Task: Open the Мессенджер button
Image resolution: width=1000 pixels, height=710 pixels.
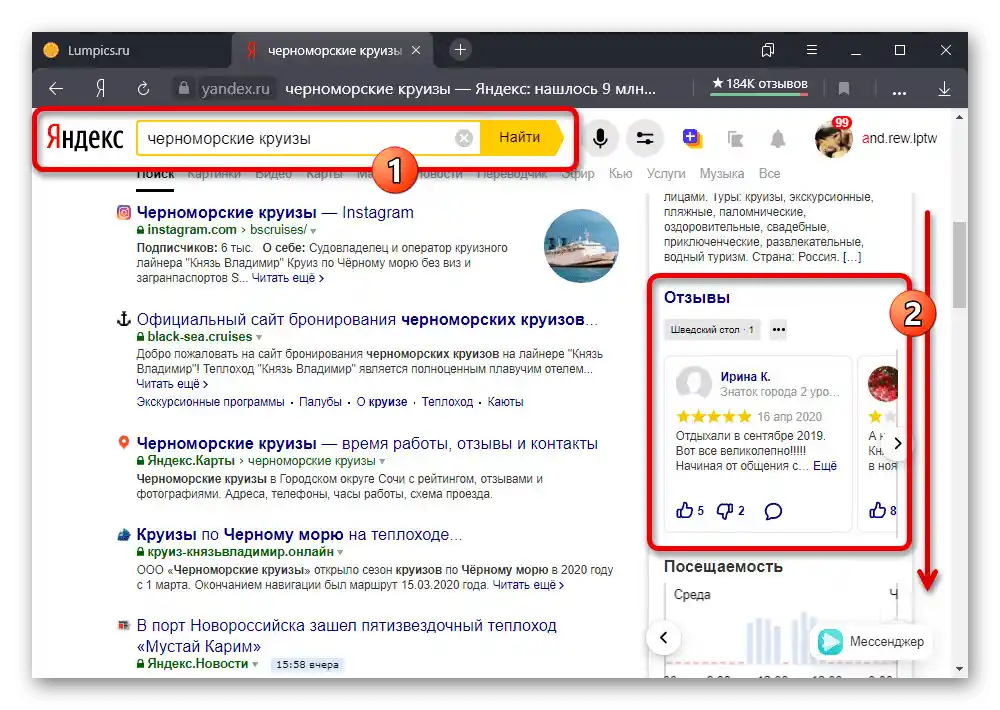Action: click(872, 641)
